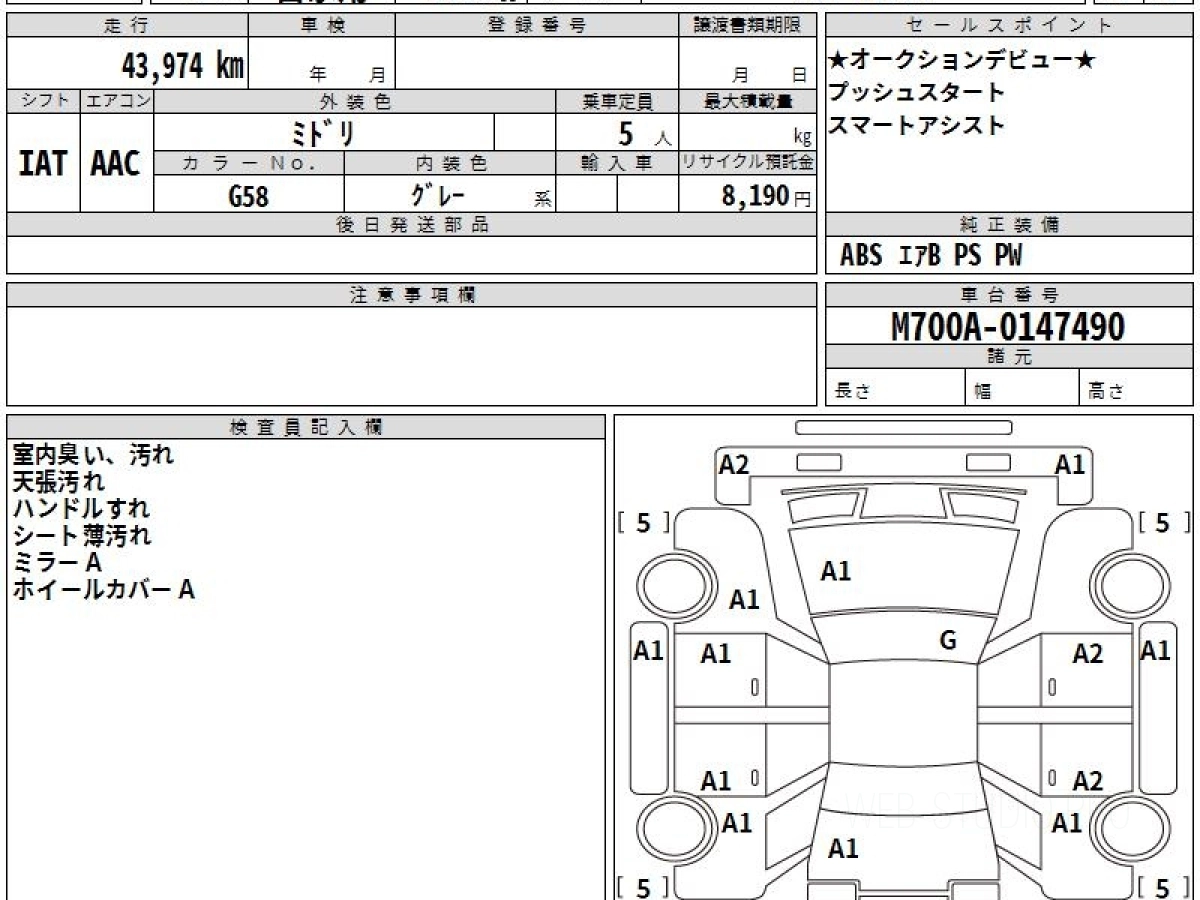The height and width of the screenshot is (900, 1200).
Task: Click the 乗車定員 header cell
Action: point(617,101)
